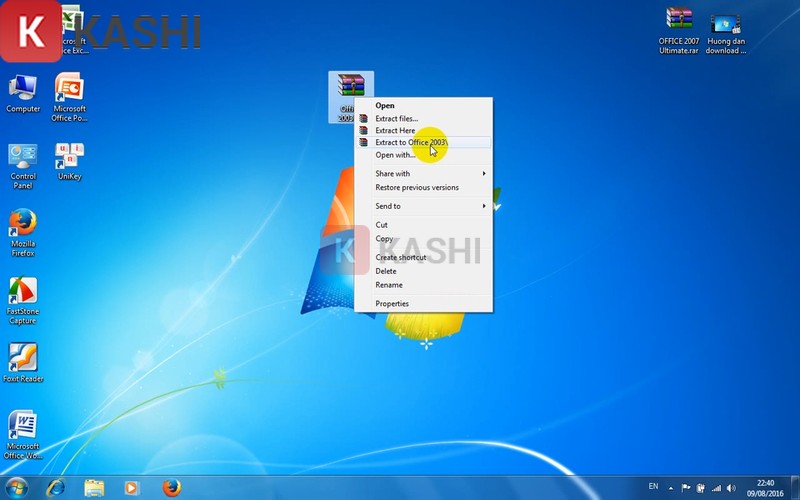The width and height of the screenshot is (800, 500).
Task: Open the taskbar clock showing 22:40
Action: [x=765, y=487]
